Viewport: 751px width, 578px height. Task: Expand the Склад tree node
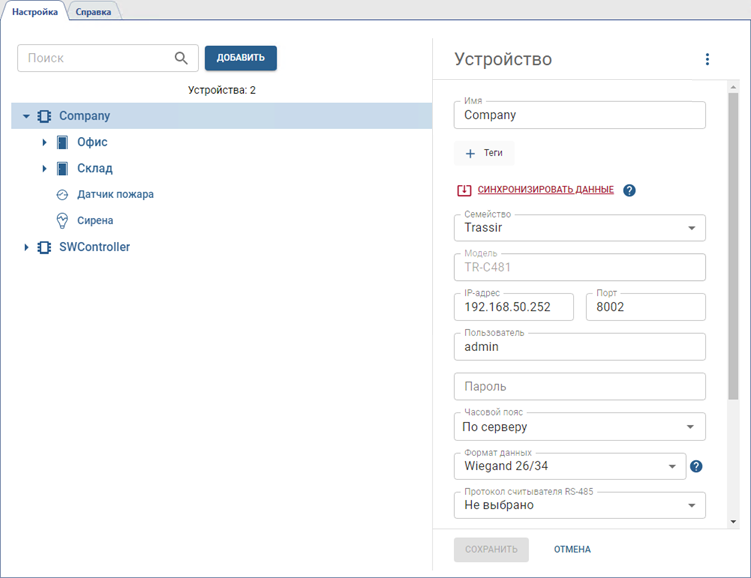[x=44, y=169]
